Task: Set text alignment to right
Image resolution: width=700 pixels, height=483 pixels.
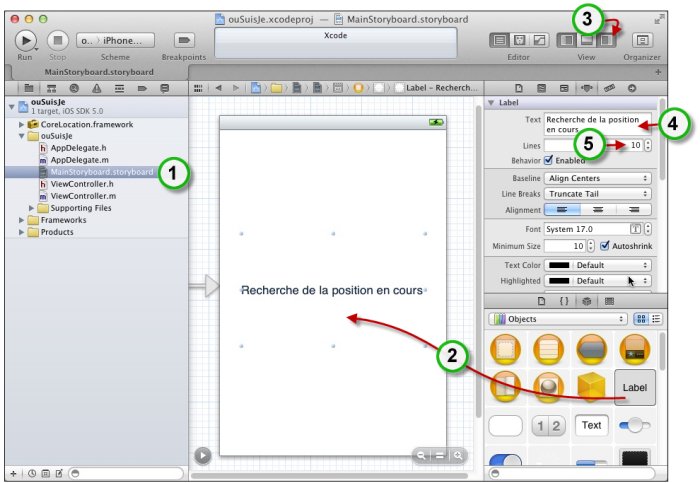Action: pyautogui.click(x=633, y=209)
